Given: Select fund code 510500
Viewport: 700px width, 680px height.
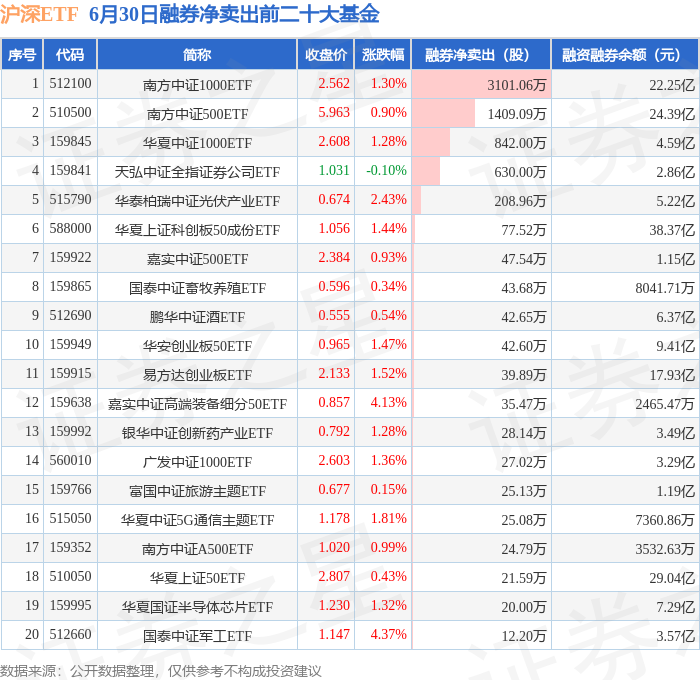Looking at the screenshot, I should tap(70, 113).
